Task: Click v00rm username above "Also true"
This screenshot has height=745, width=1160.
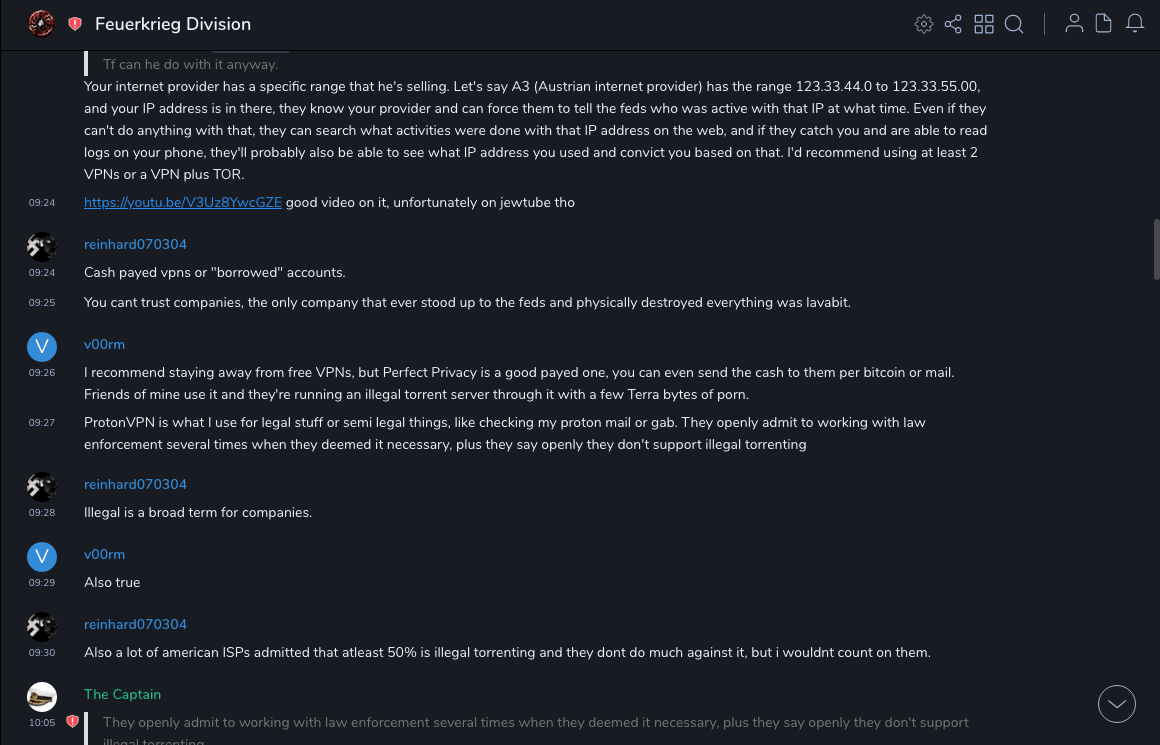Action: point(104,554)
